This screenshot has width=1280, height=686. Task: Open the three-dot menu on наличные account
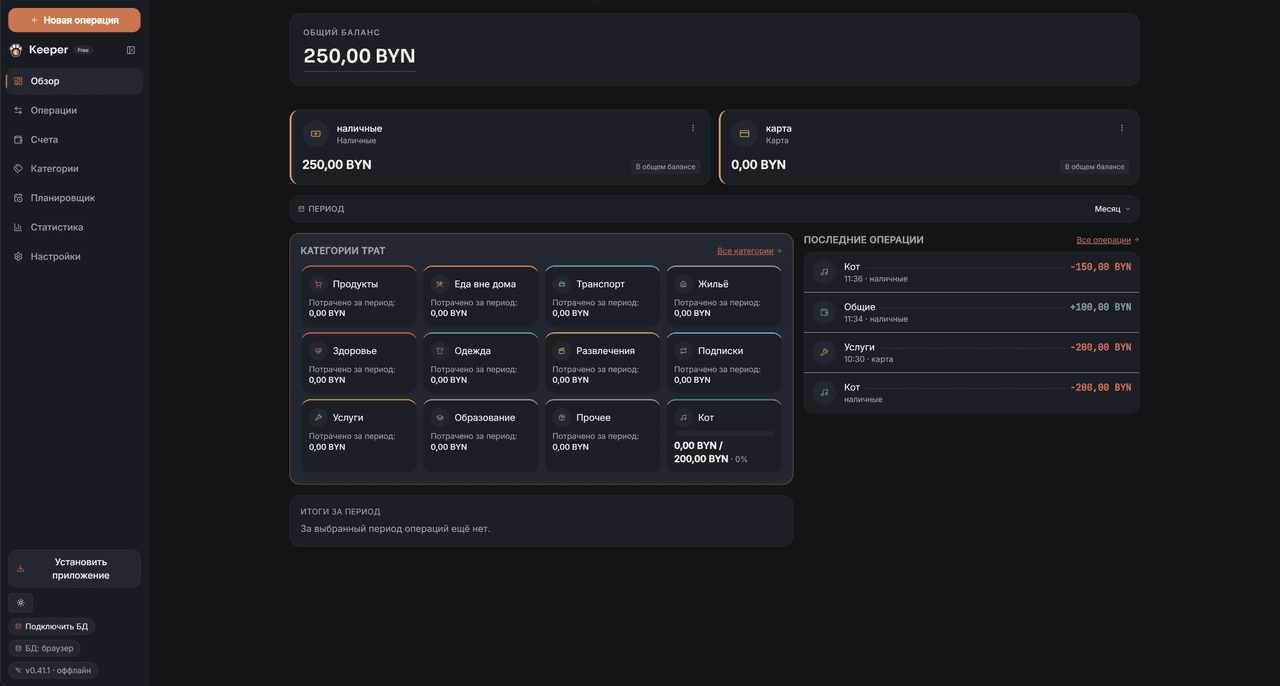point(693,128)
